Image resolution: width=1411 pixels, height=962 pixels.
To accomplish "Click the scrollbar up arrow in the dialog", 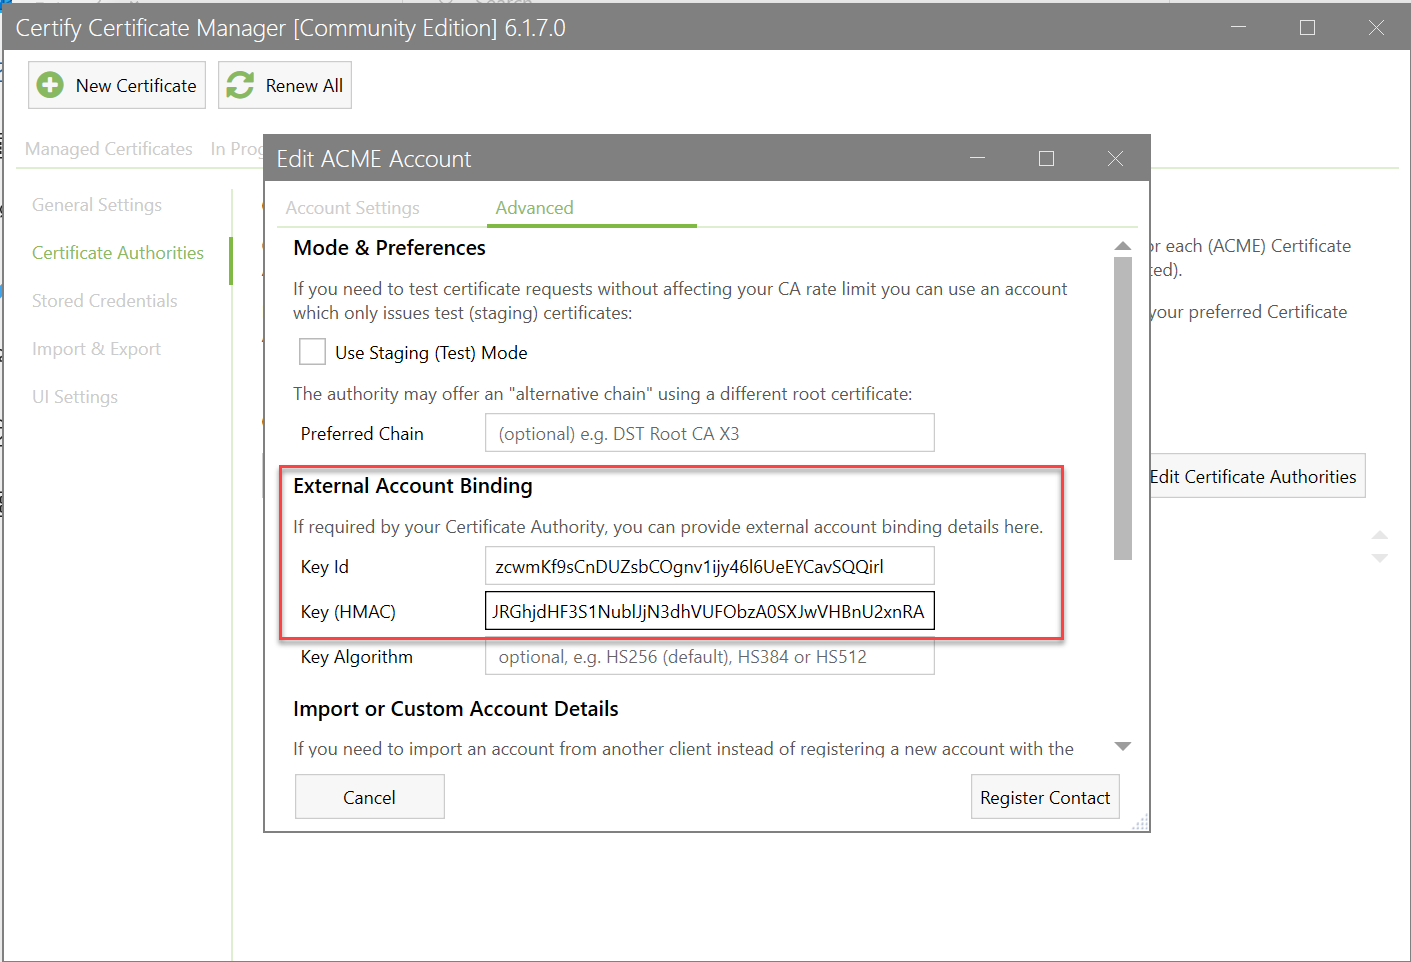I will [x=1123, y=245].
